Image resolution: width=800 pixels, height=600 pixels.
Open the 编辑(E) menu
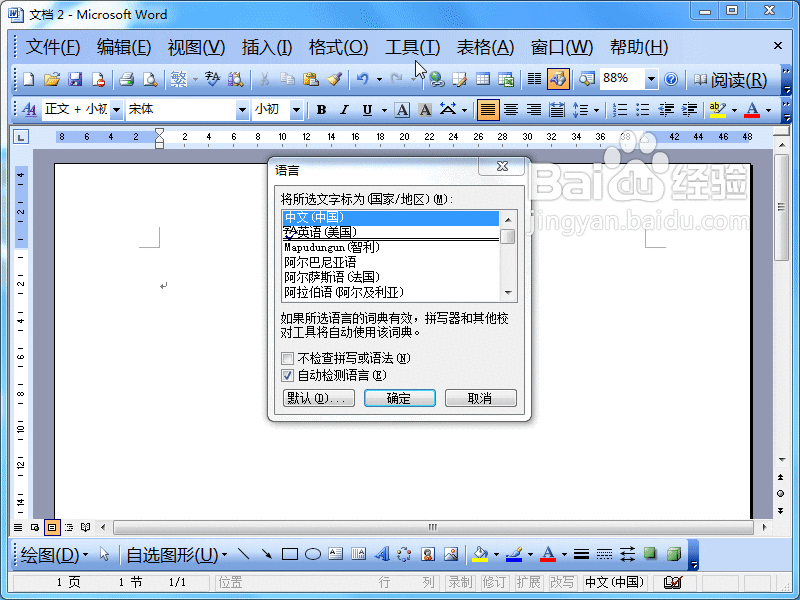pos(124,47)
